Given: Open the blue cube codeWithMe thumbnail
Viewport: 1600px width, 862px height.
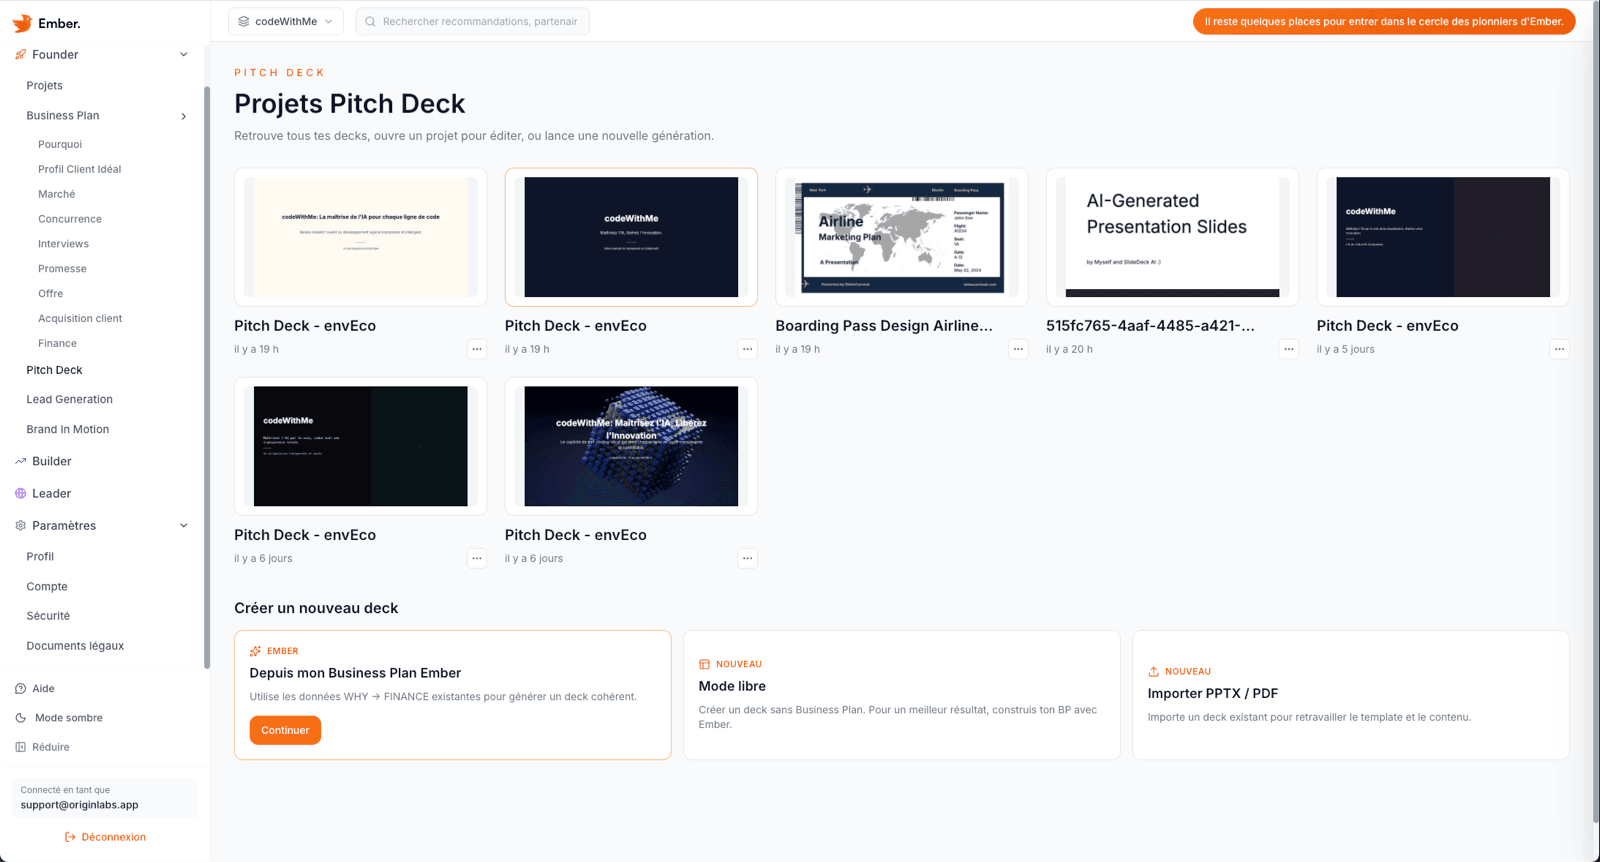Looking at the screenshot, I should (631, 446).
